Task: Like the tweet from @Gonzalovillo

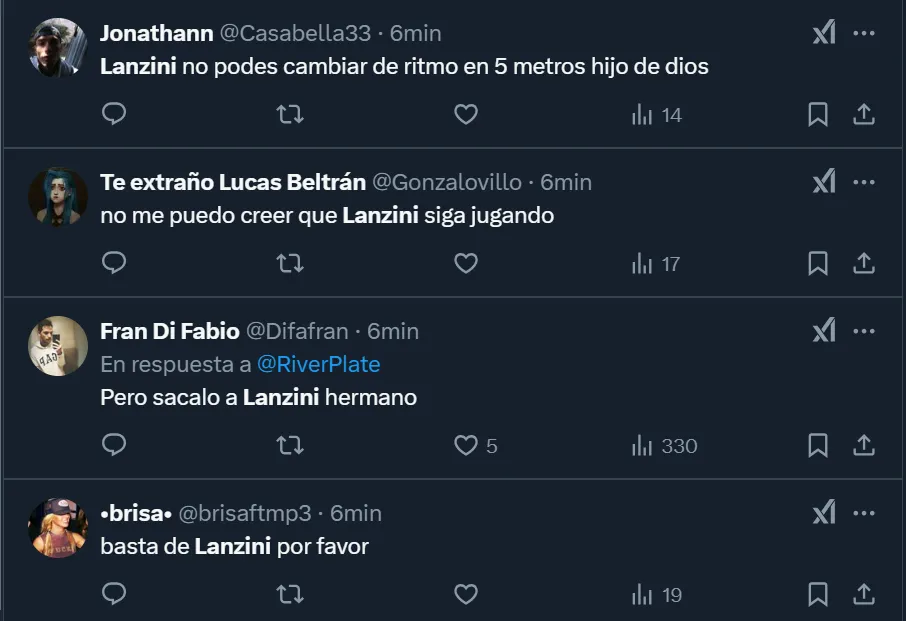Action: coord(466,263)
